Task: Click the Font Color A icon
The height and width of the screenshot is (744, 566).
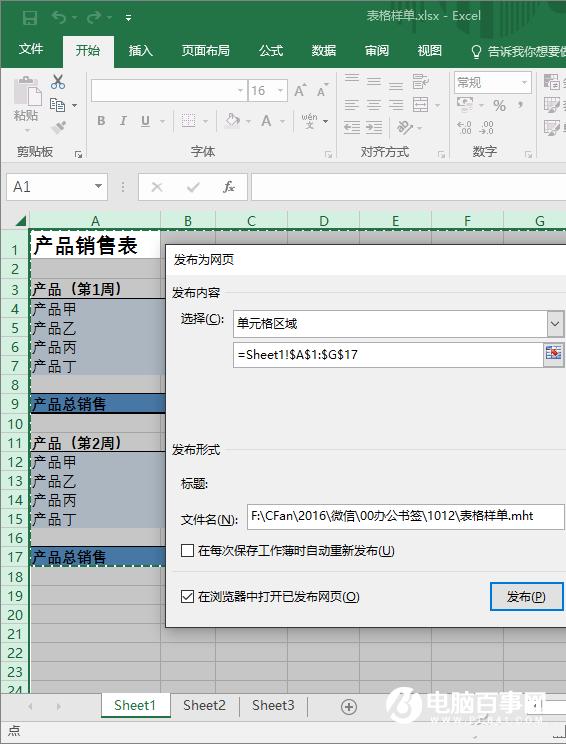Action: [x=266, y=121]
